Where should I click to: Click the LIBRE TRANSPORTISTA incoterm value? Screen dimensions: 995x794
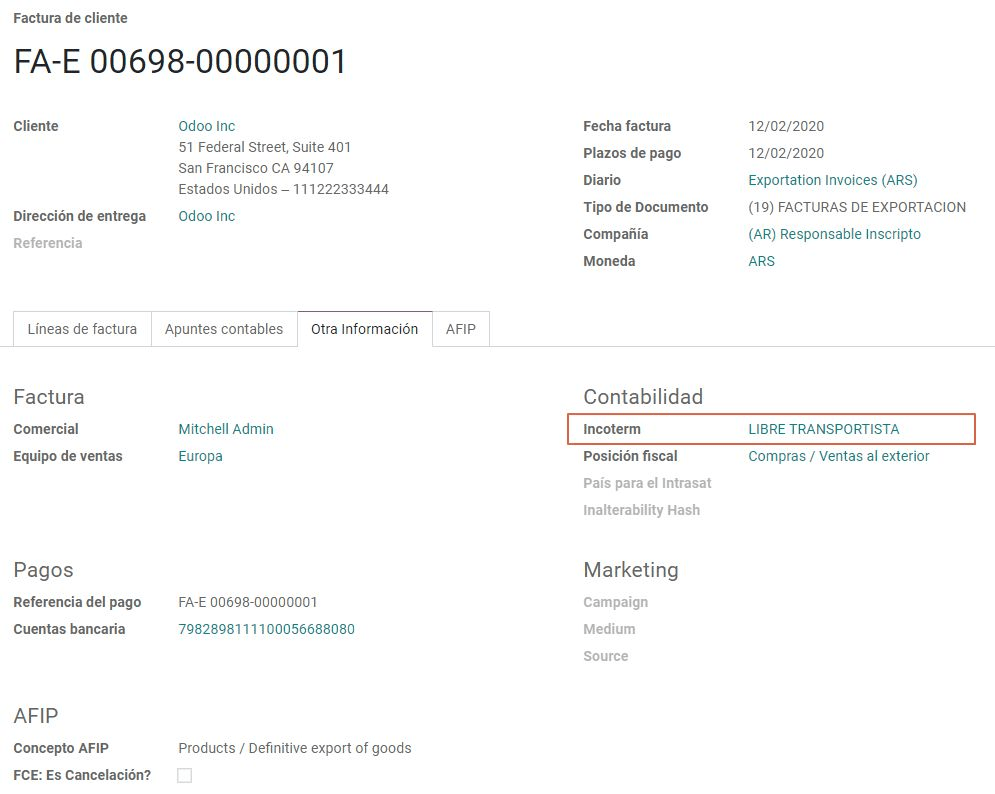pyautogui.click(x=823, y=429)
